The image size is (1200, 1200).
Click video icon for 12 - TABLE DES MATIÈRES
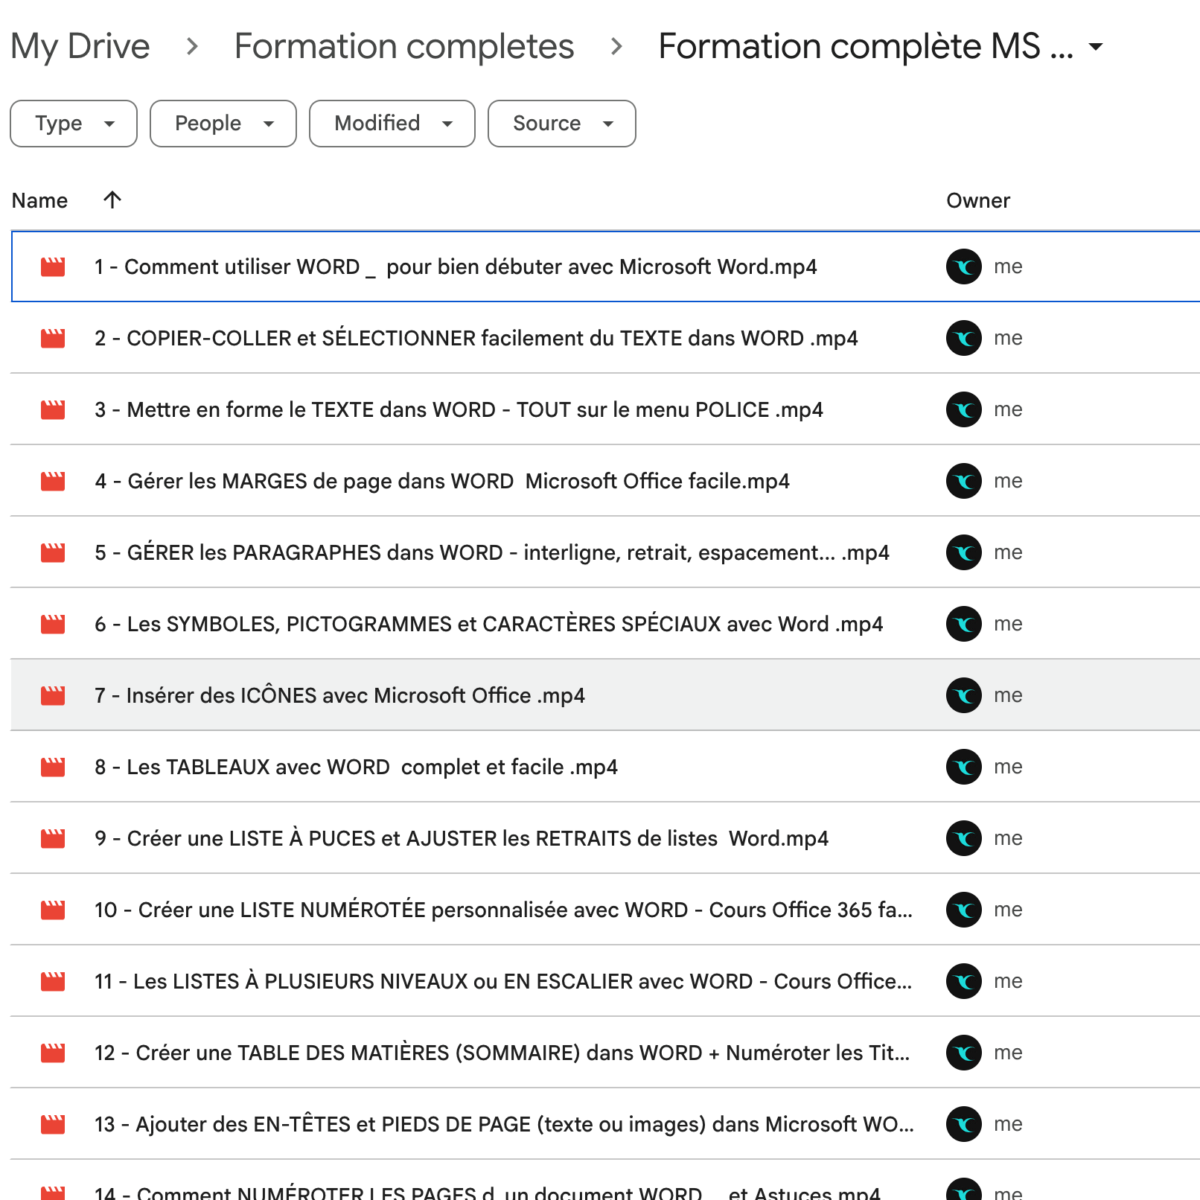tap(53, 1053)
